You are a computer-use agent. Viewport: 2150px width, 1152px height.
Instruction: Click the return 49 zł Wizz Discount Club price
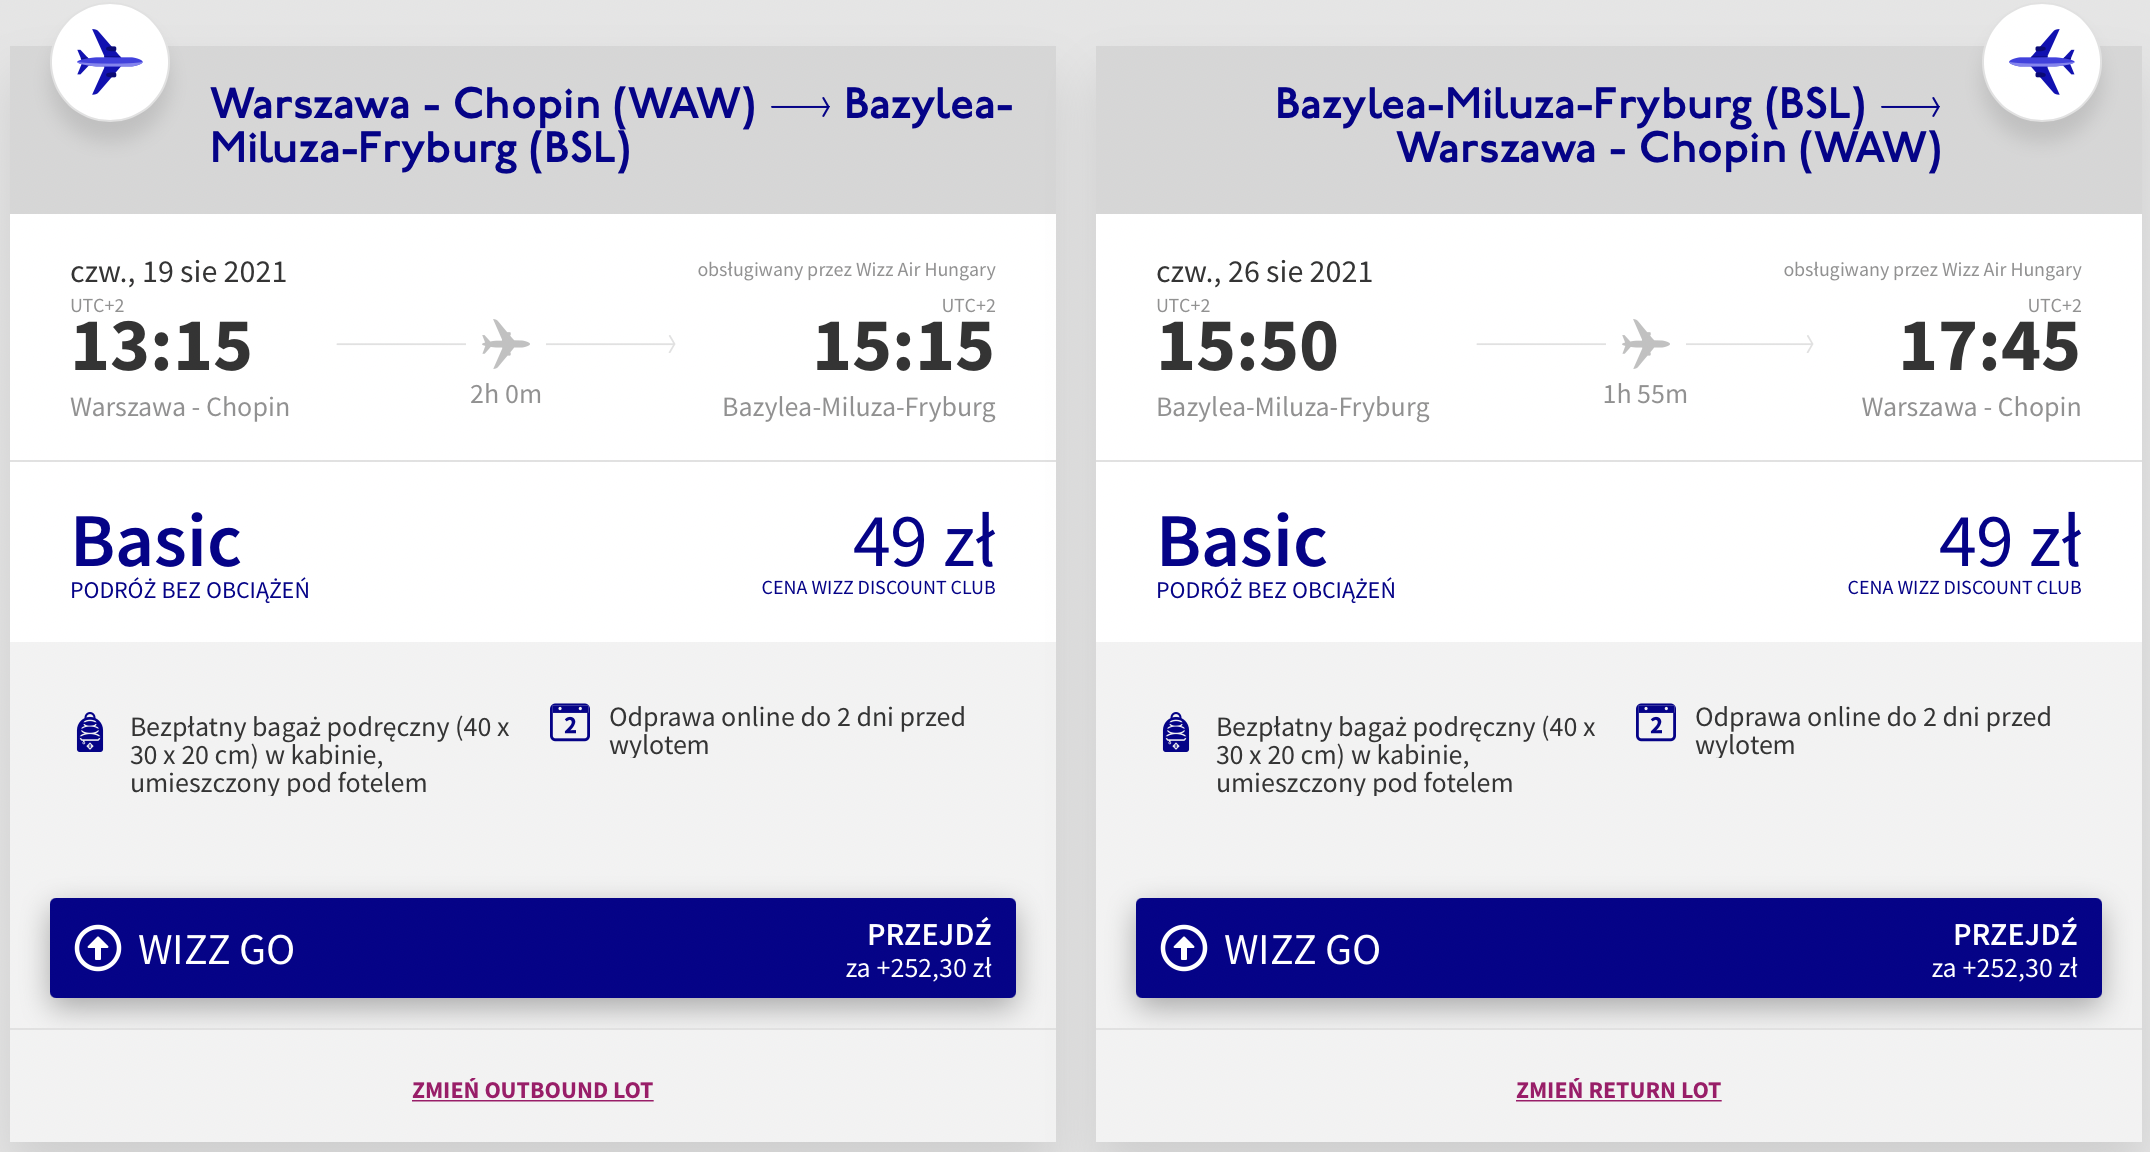pos(2010,542)
